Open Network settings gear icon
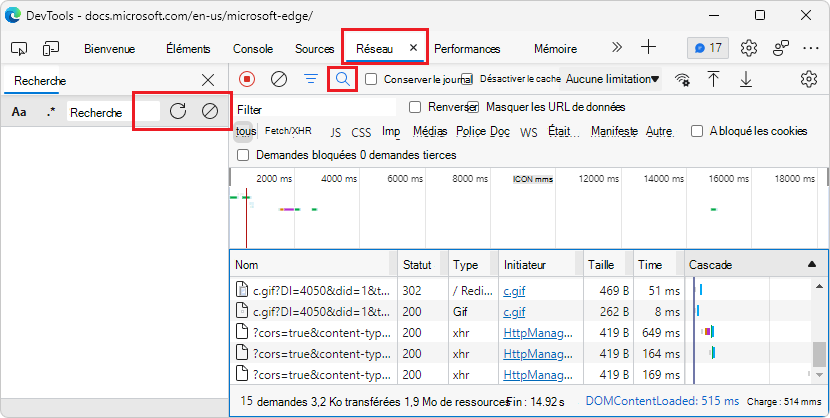830x418 pixels. 809,79
